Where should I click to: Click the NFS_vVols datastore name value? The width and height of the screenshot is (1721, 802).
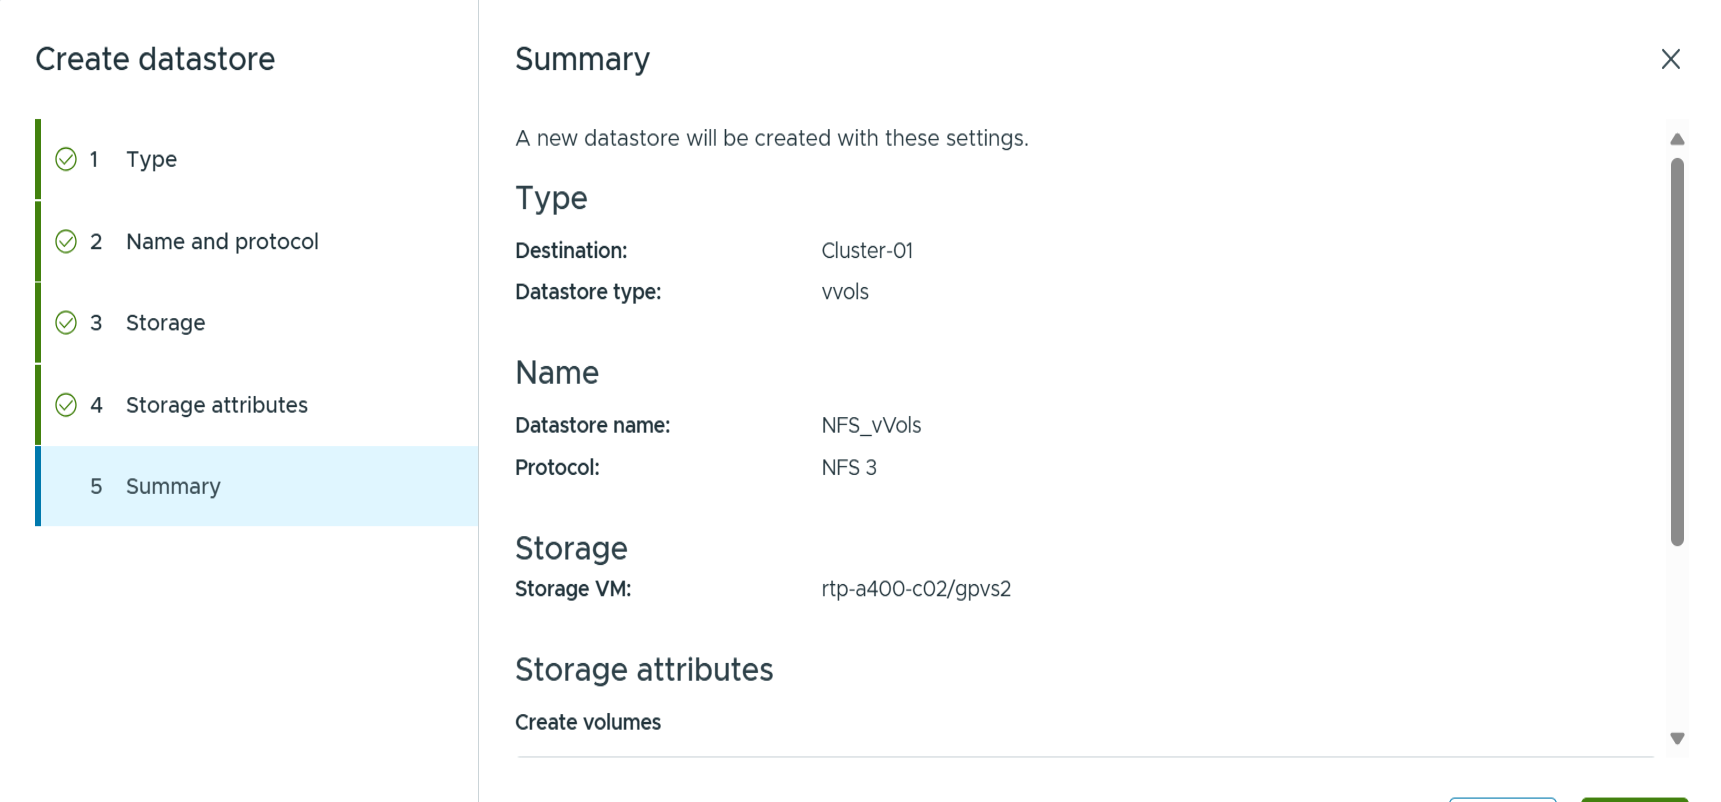click(871, 426)
